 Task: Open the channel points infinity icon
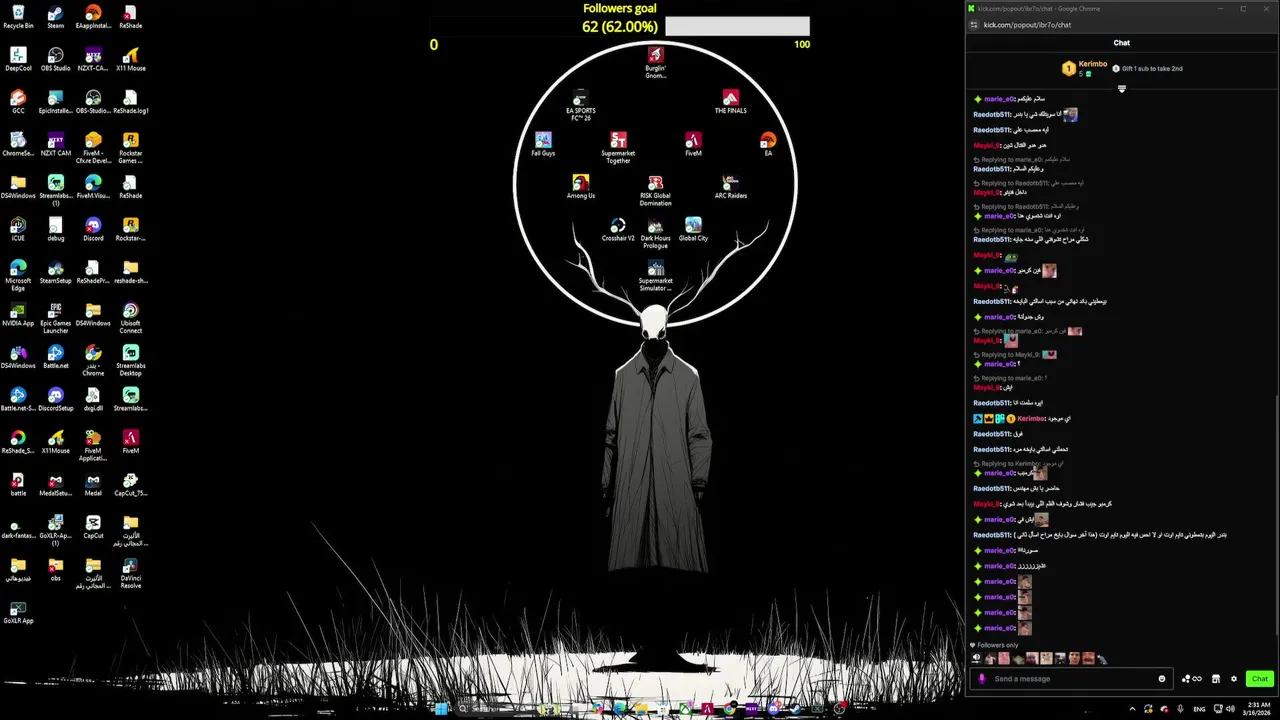[x=1192, y=679]
